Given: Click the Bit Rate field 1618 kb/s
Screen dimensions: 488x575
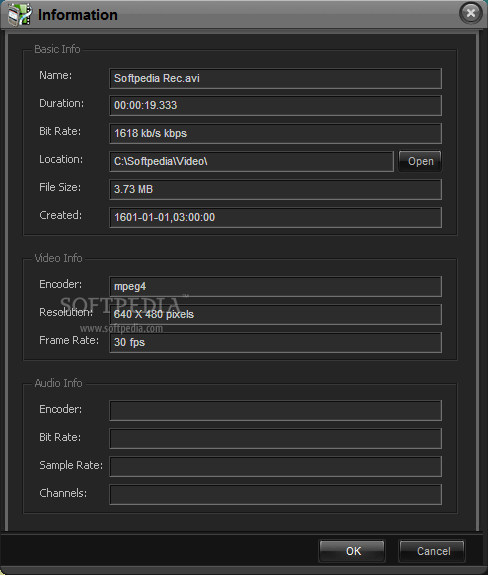Looking at the screenshot, I should pos(275,133).
